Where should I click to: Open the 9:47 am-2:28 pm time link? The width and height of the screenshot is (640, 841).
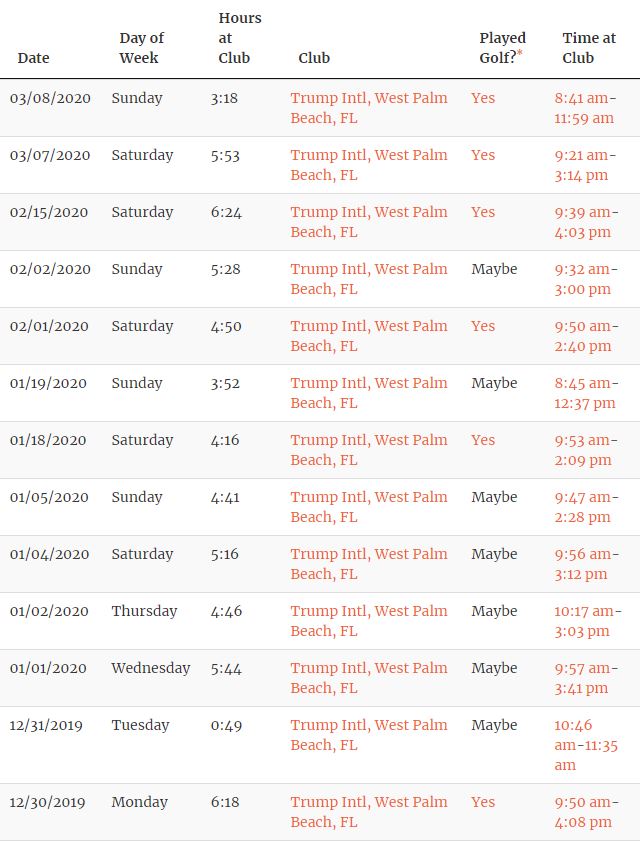click(x=585, y=507)
